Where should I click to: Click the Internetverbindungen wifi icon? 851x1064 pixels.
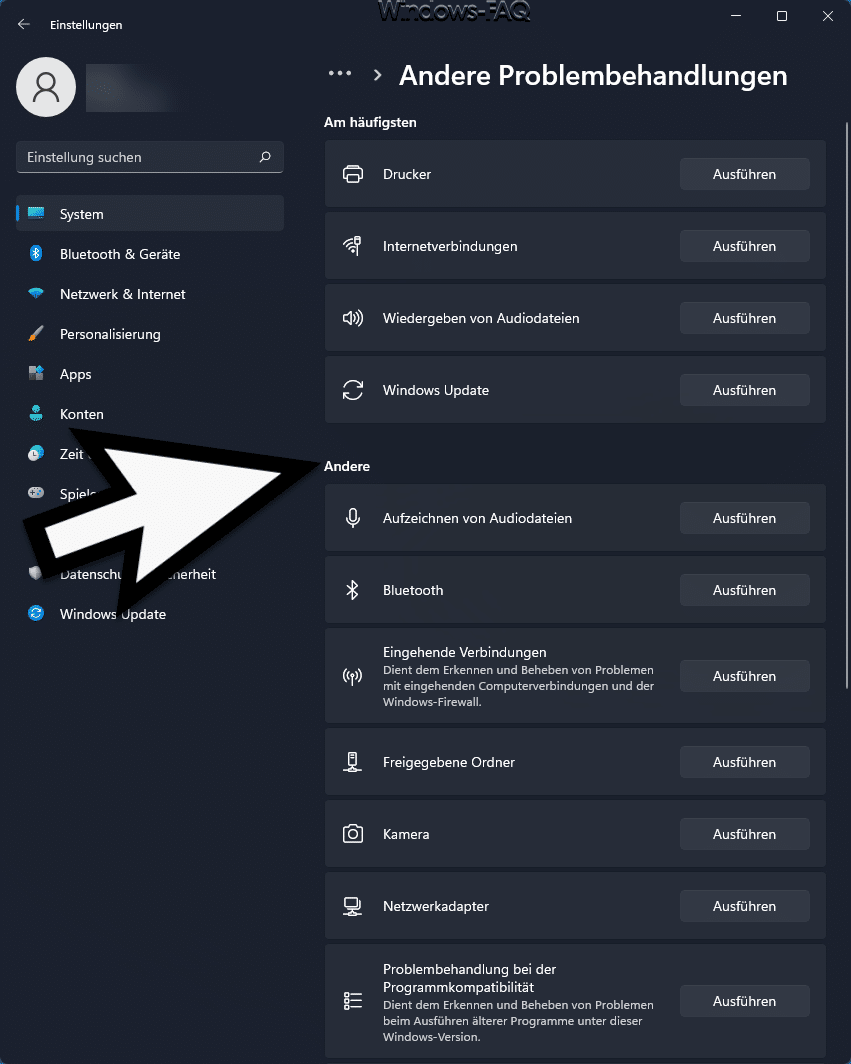[x=353, y=246]
